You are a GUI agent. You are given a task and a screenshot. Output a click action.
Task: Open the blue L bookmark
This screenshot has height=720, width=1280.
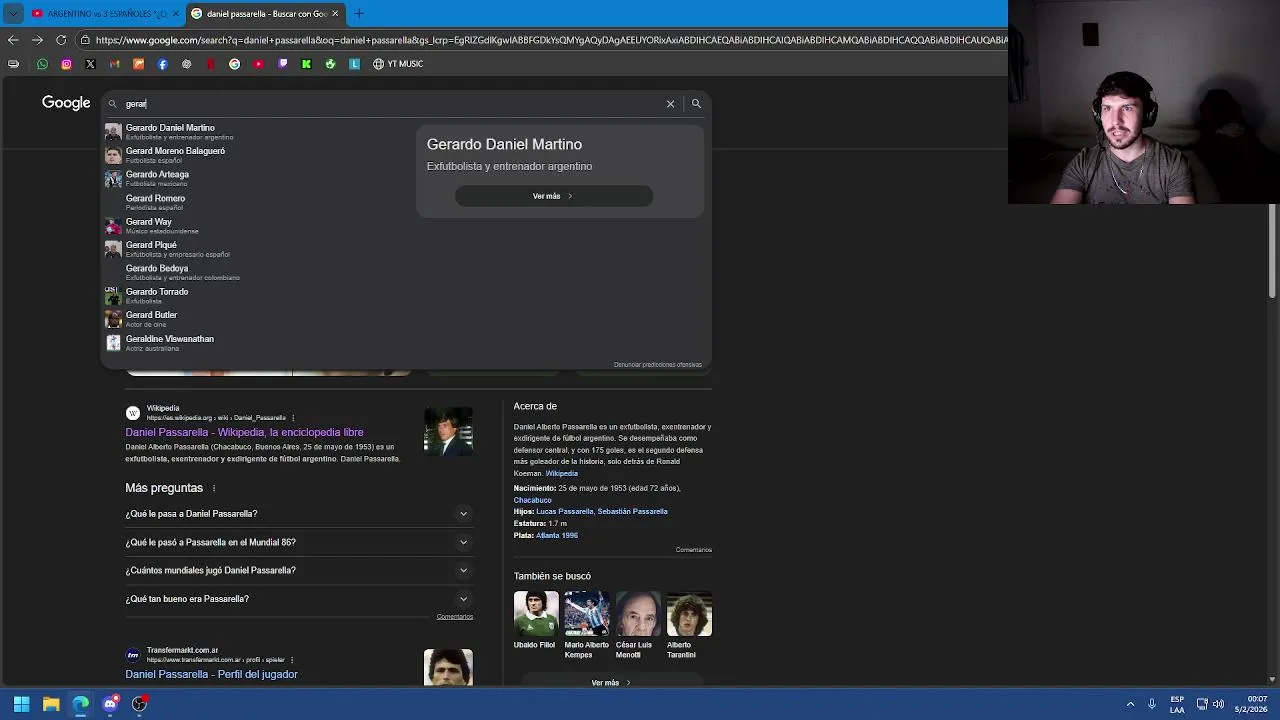click(x=354, y=64)
